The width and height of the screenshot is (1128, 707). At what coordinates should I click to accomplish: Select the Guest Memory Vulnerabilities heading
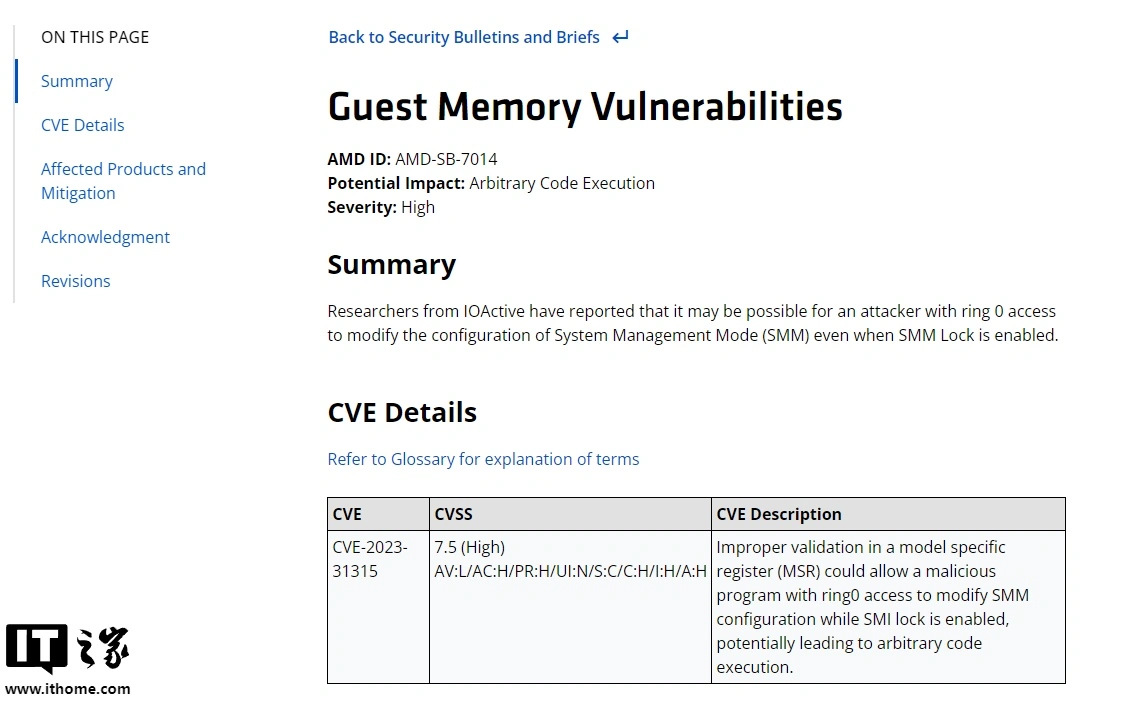click(585, 106)
